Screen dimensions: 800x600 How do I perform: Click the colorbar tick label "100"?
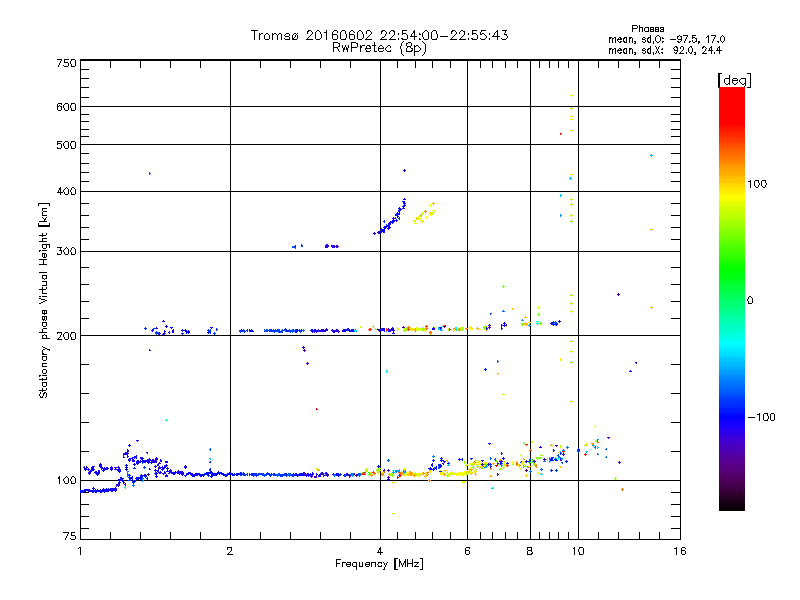pos(757,184)
